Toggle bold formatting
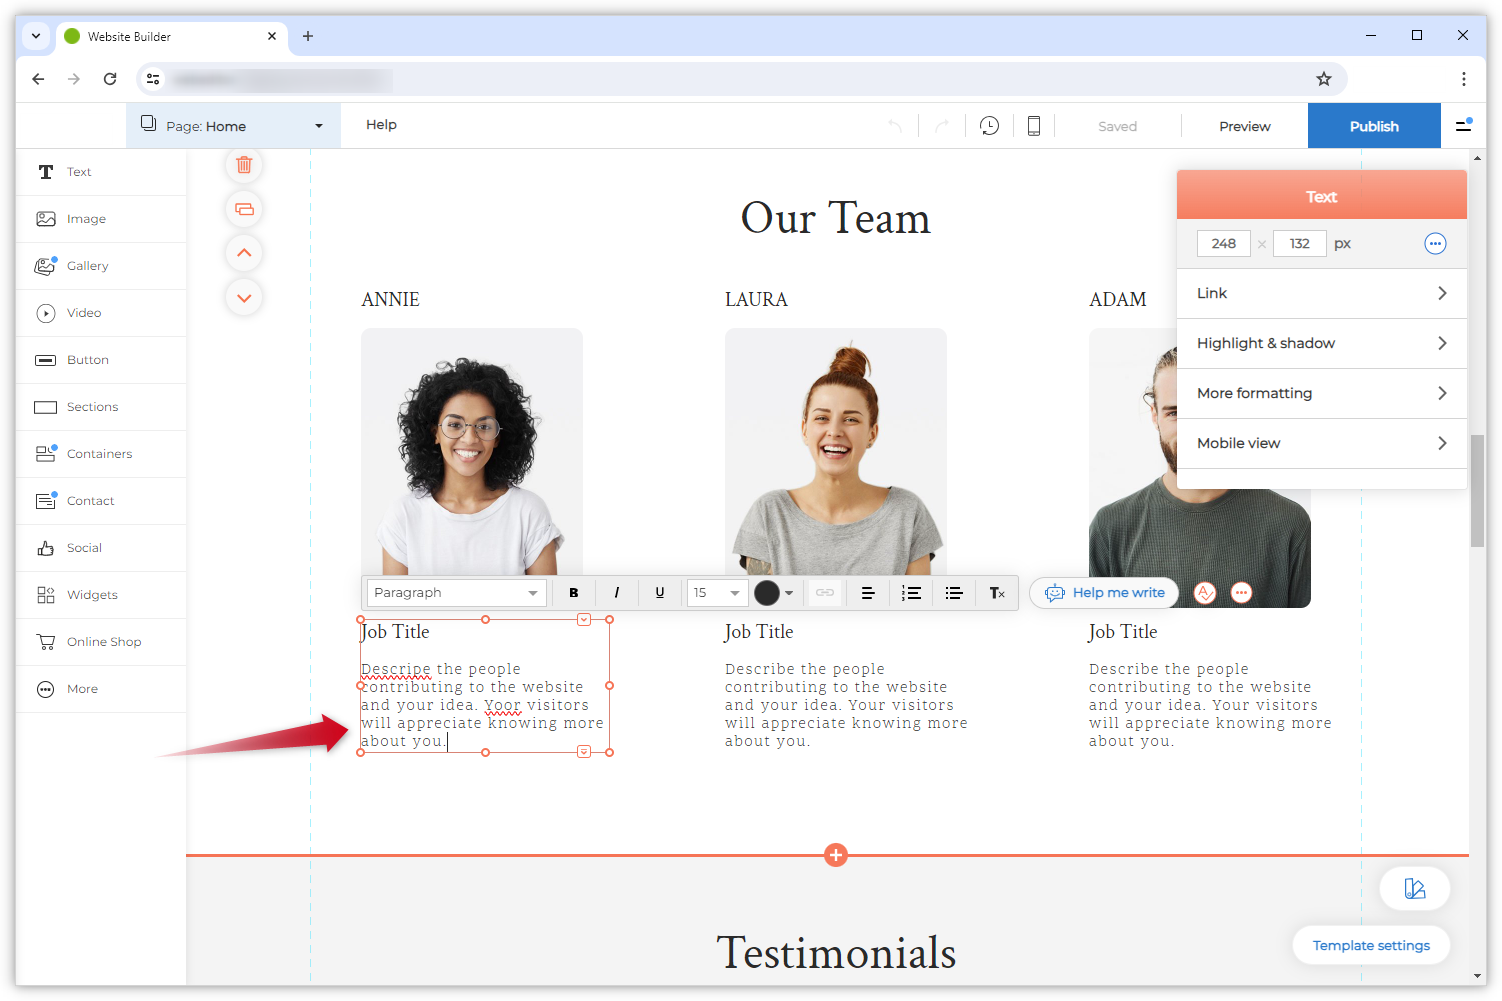 574,593
